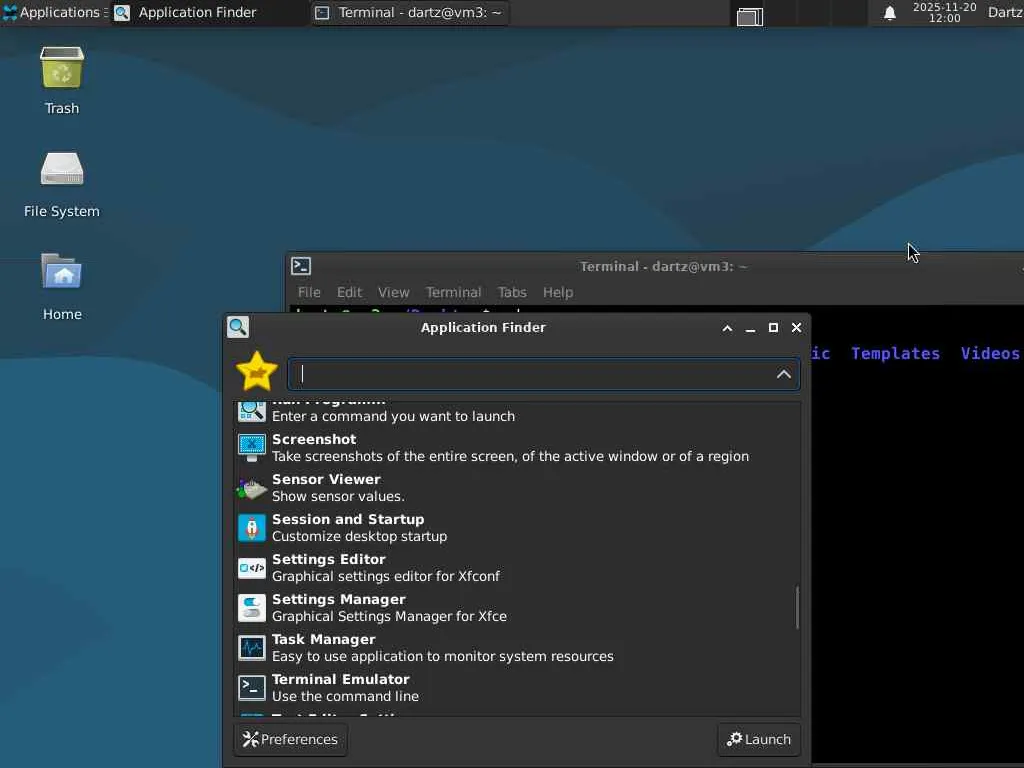Open the Terminal Help menu

click(x=558, y=292)
